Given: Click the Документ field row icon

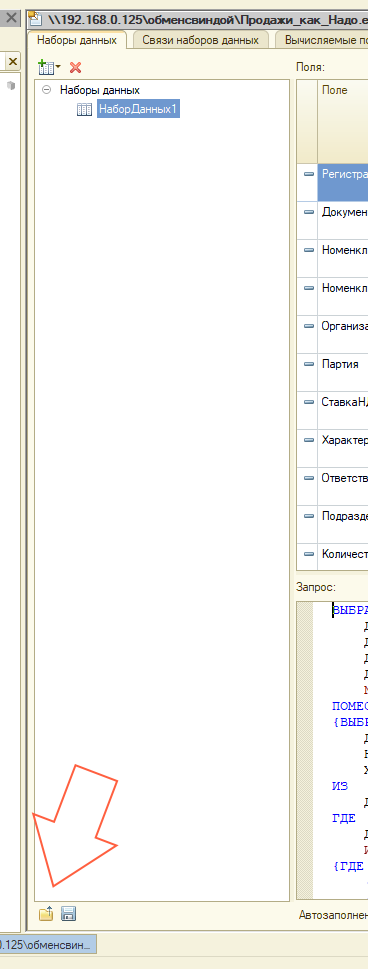Looking at the screenshot, I should point(309,211).
